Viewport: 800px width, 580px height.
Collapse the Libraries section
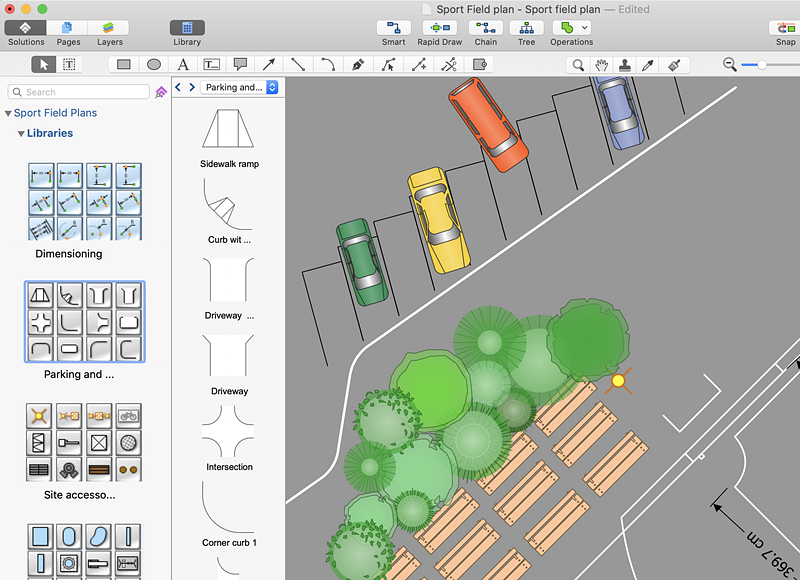(22, 134)
